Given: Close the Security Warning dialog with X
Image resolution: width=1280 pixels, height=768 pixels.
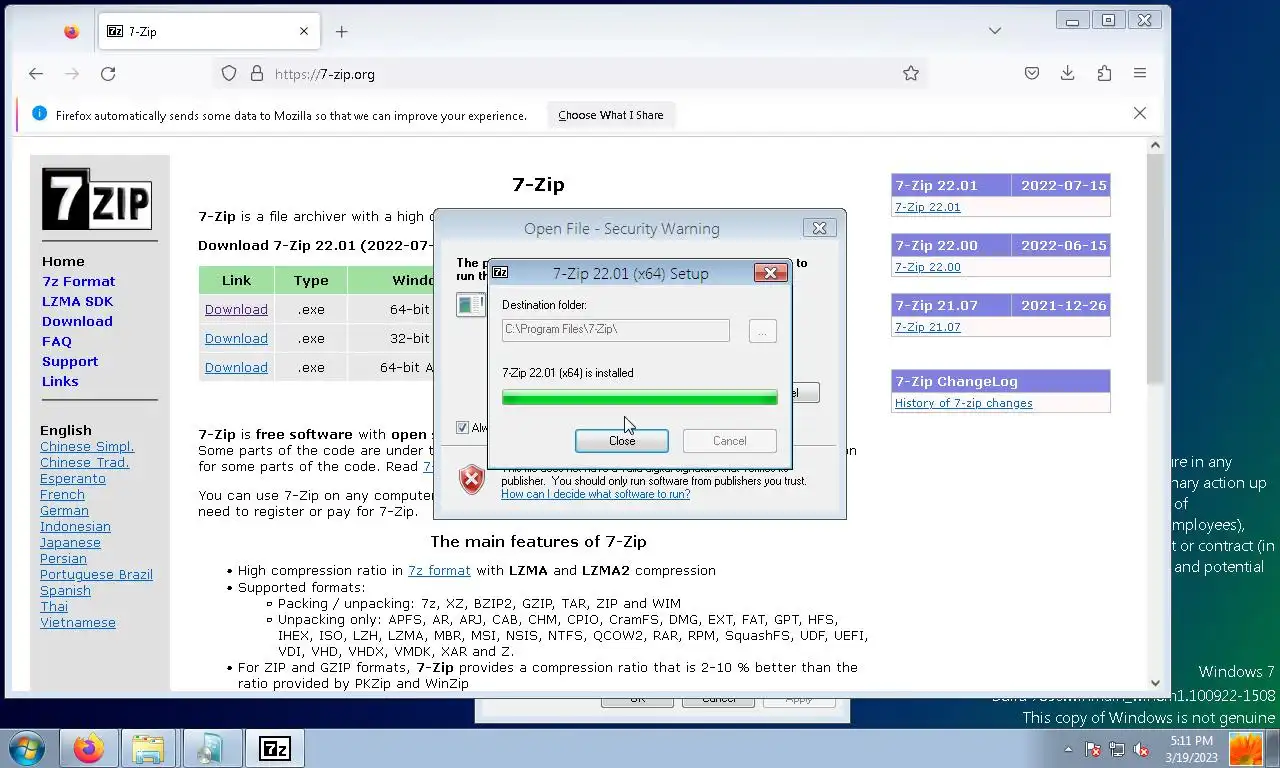Looking at the screenshot, I should [819, 228].
